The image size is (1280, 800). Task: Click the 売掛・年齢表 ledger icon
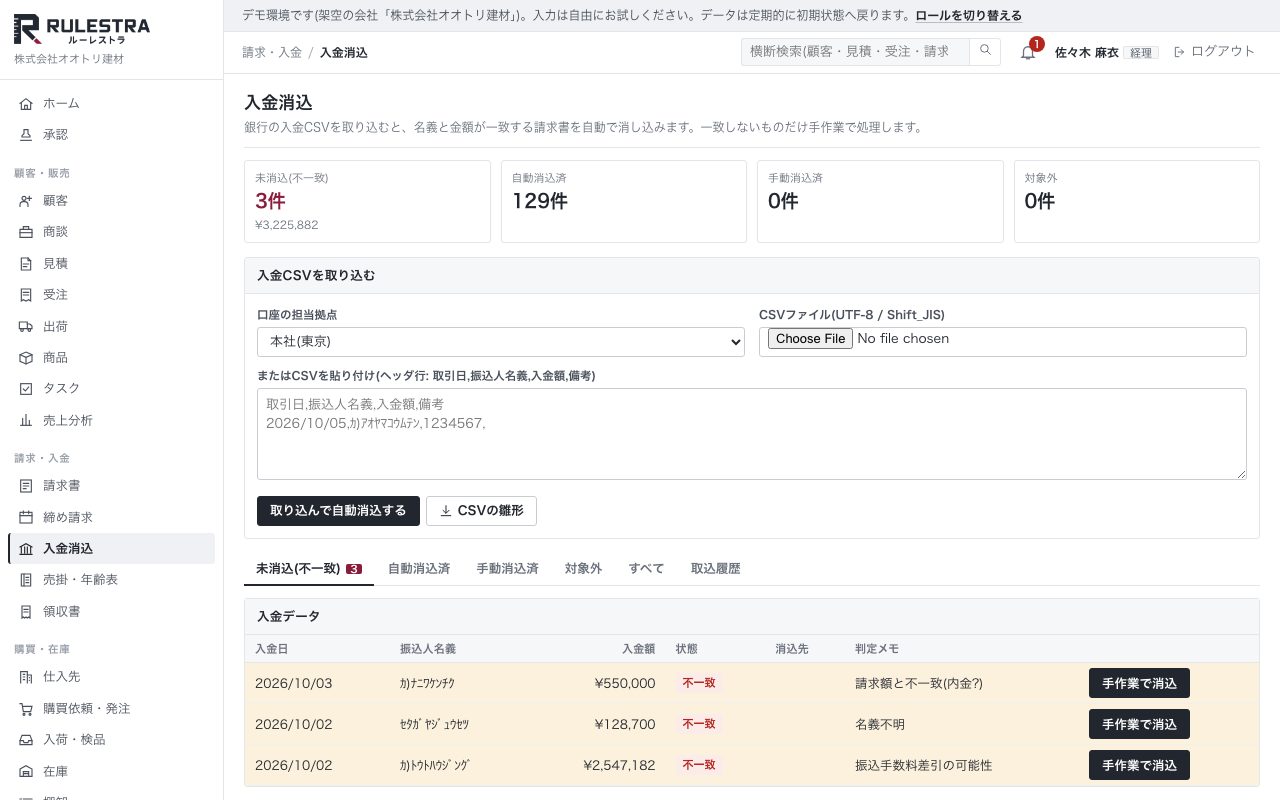point(26,580)
